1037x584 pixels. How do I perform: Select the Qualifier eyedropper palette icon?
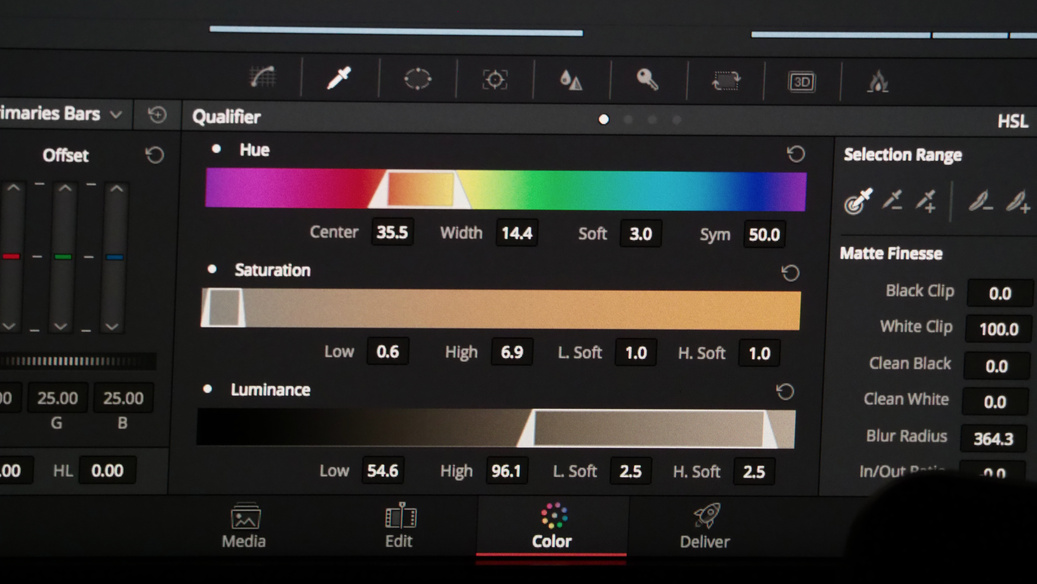coord(339,78)
